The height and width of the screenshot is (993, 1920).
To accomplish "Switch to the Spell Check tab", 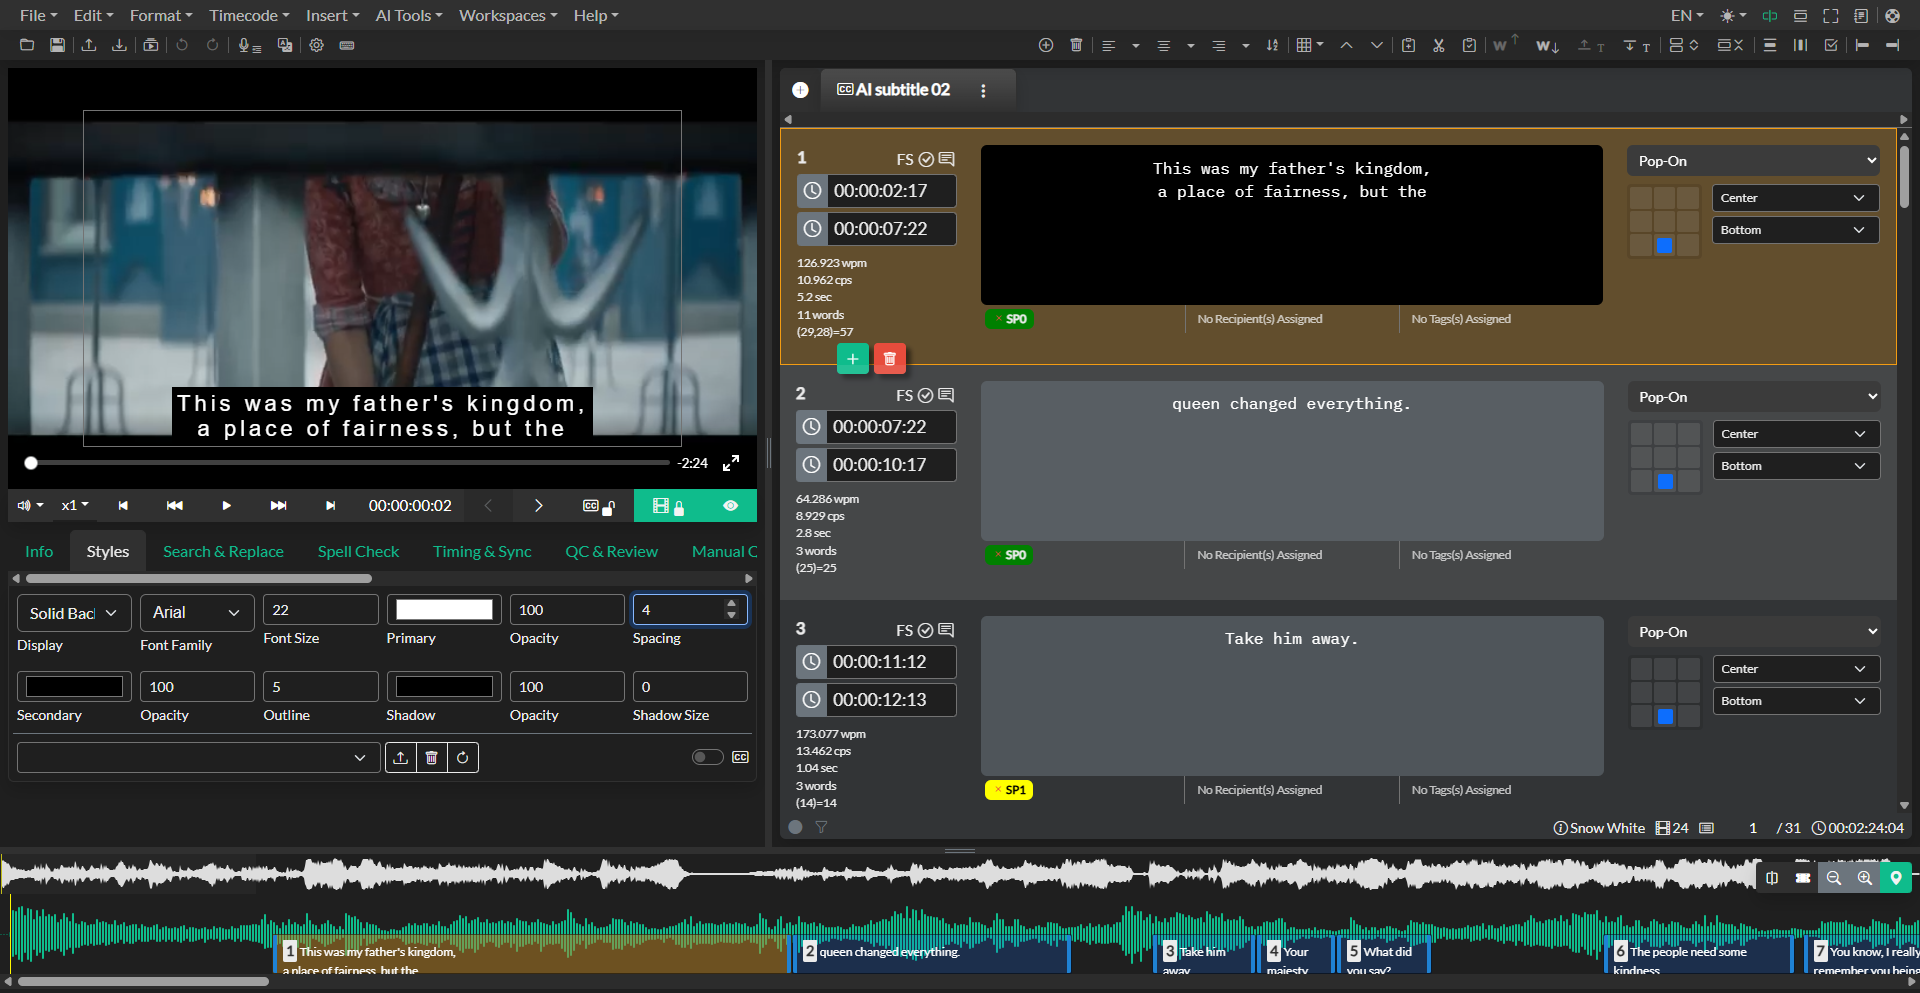I will 357,551.
